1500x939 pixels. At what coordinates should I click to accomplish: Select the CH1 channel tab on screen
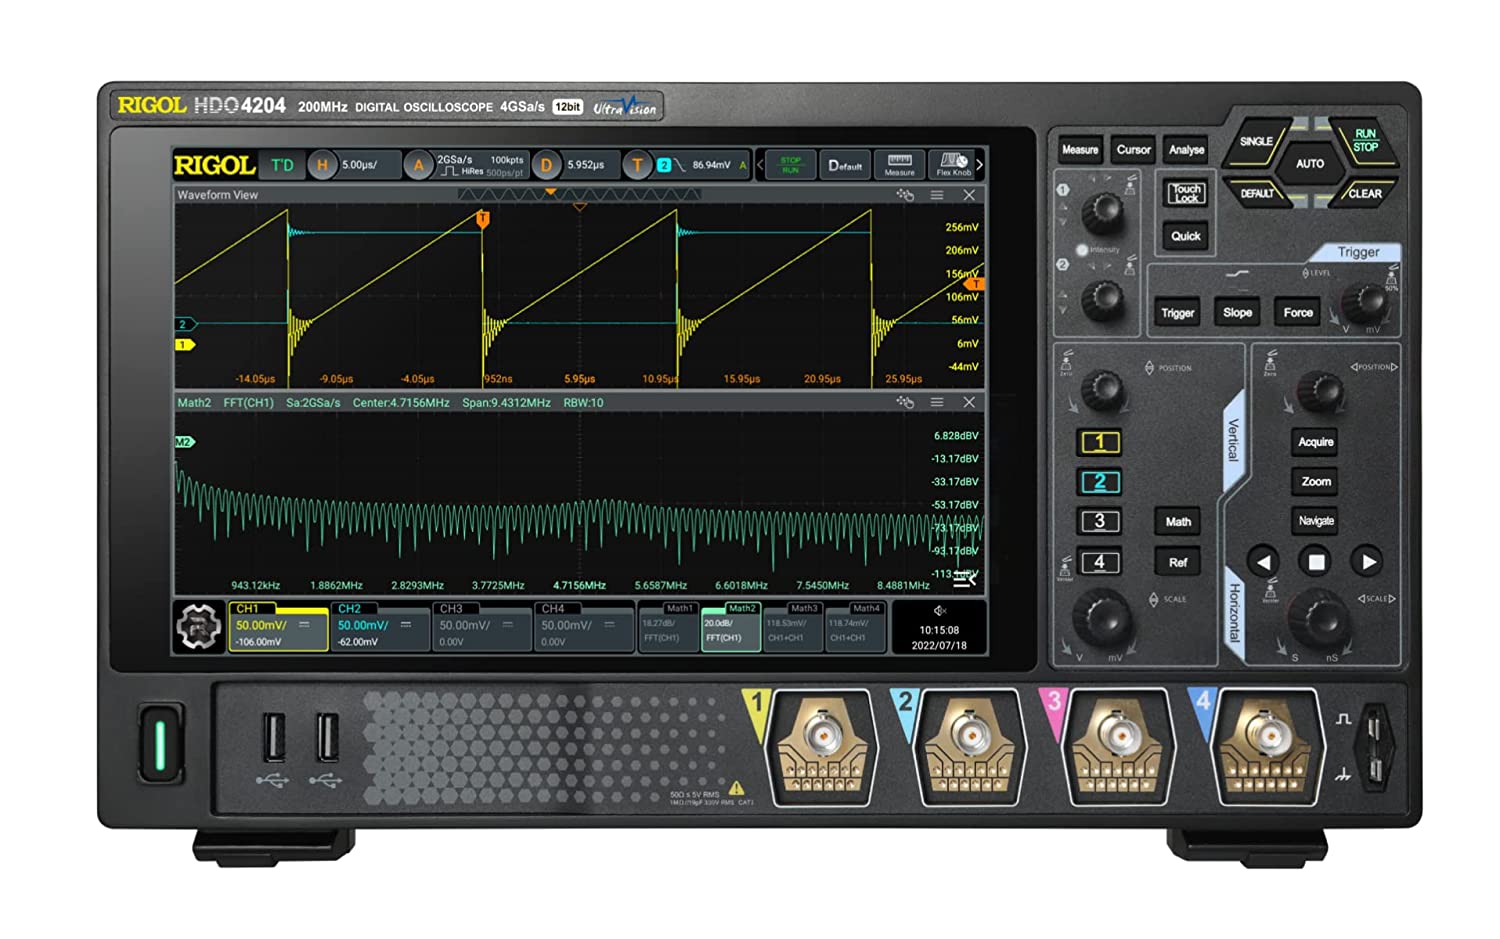click(278, 627)
